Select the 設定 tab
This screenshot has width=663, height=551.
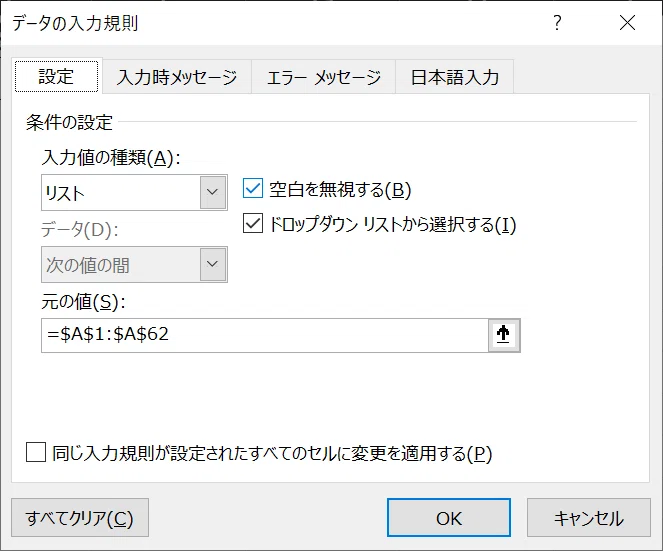tap(56, 77)
